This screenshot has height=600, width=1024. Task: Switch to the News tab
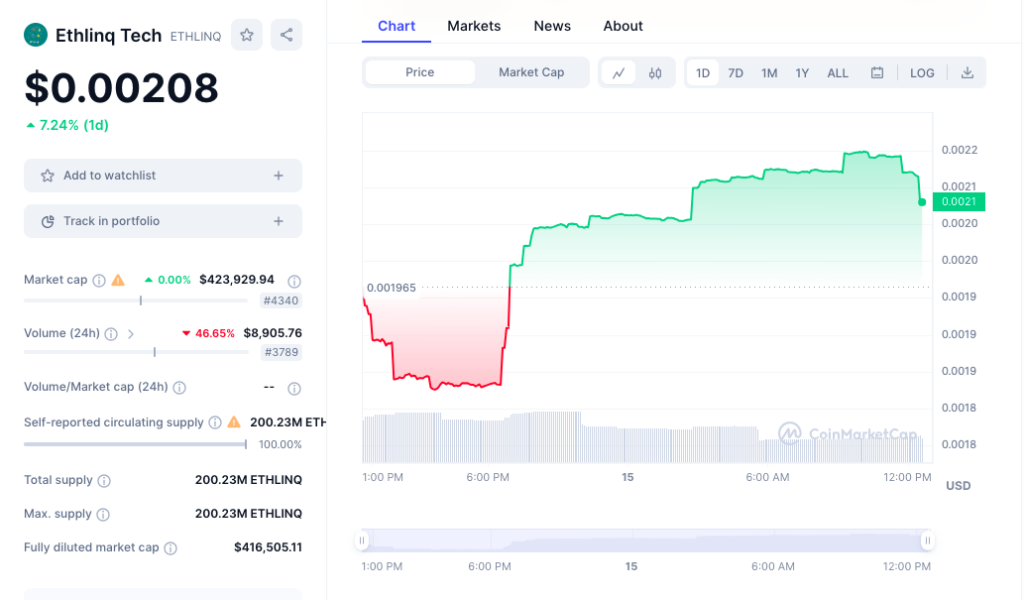click(552, 26)
